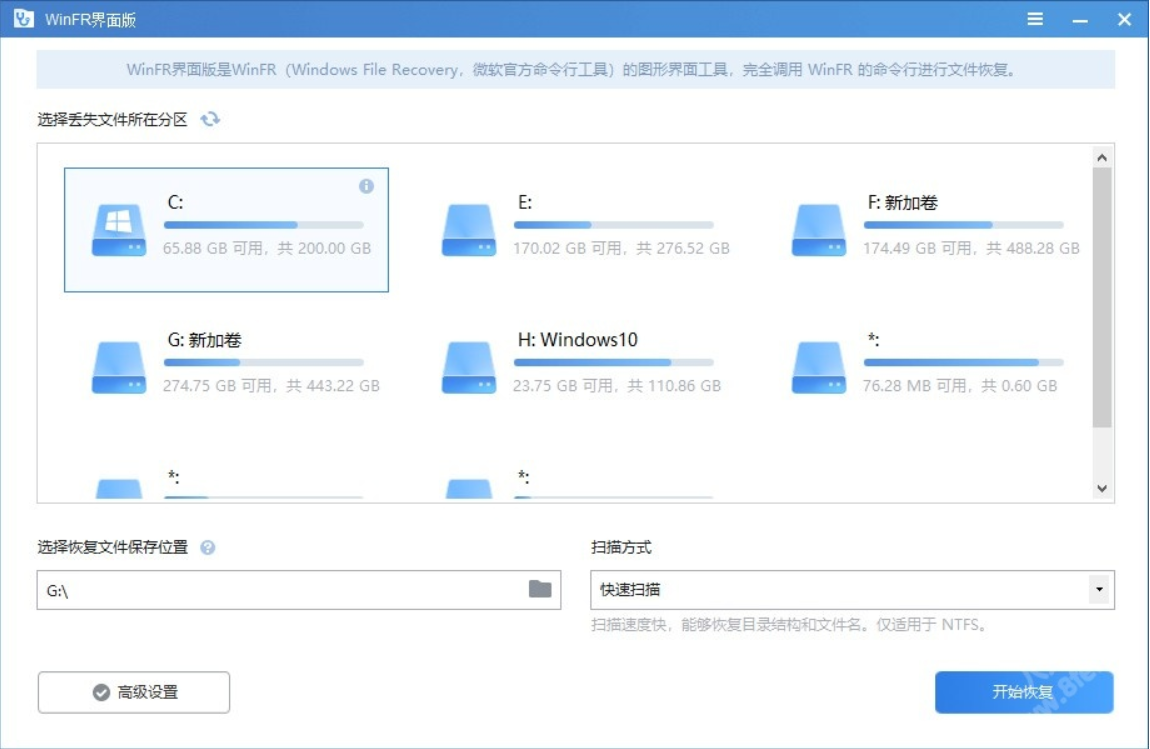Click the partition list scrollbar thumb
1150x749 pixels.
pyautogui.click(x=1102, y=297)
